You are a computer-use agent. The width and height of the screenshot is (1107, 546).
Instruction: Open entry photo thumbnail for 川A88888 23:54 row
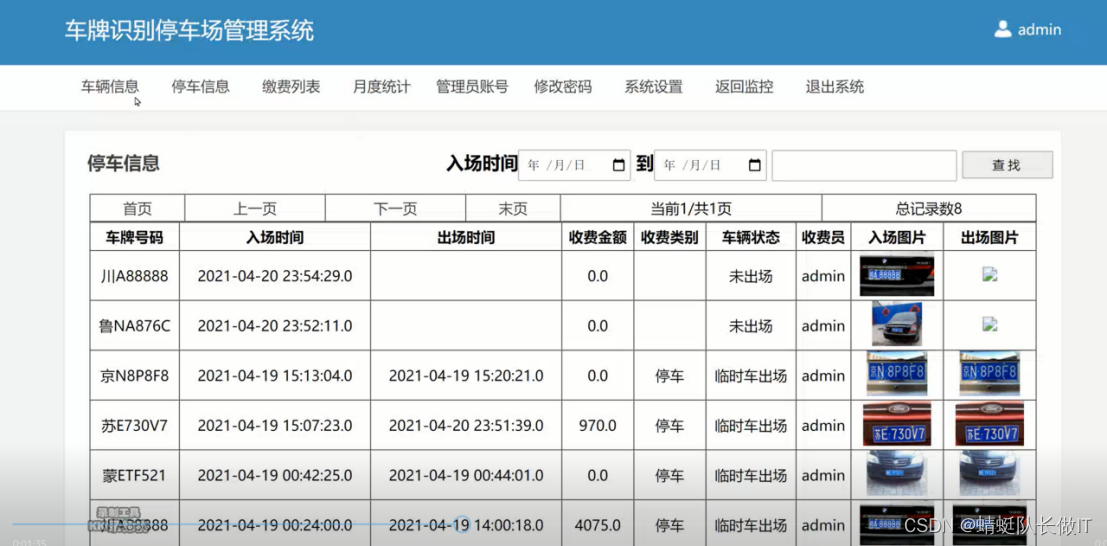coord(897,274)
